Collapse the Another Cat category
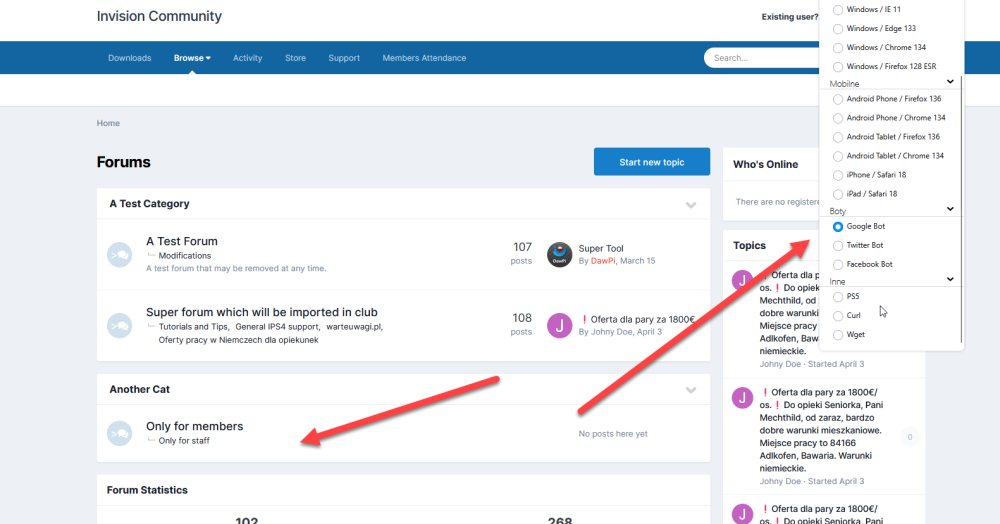Viewport: 1000px width, 524px height. 690,390
